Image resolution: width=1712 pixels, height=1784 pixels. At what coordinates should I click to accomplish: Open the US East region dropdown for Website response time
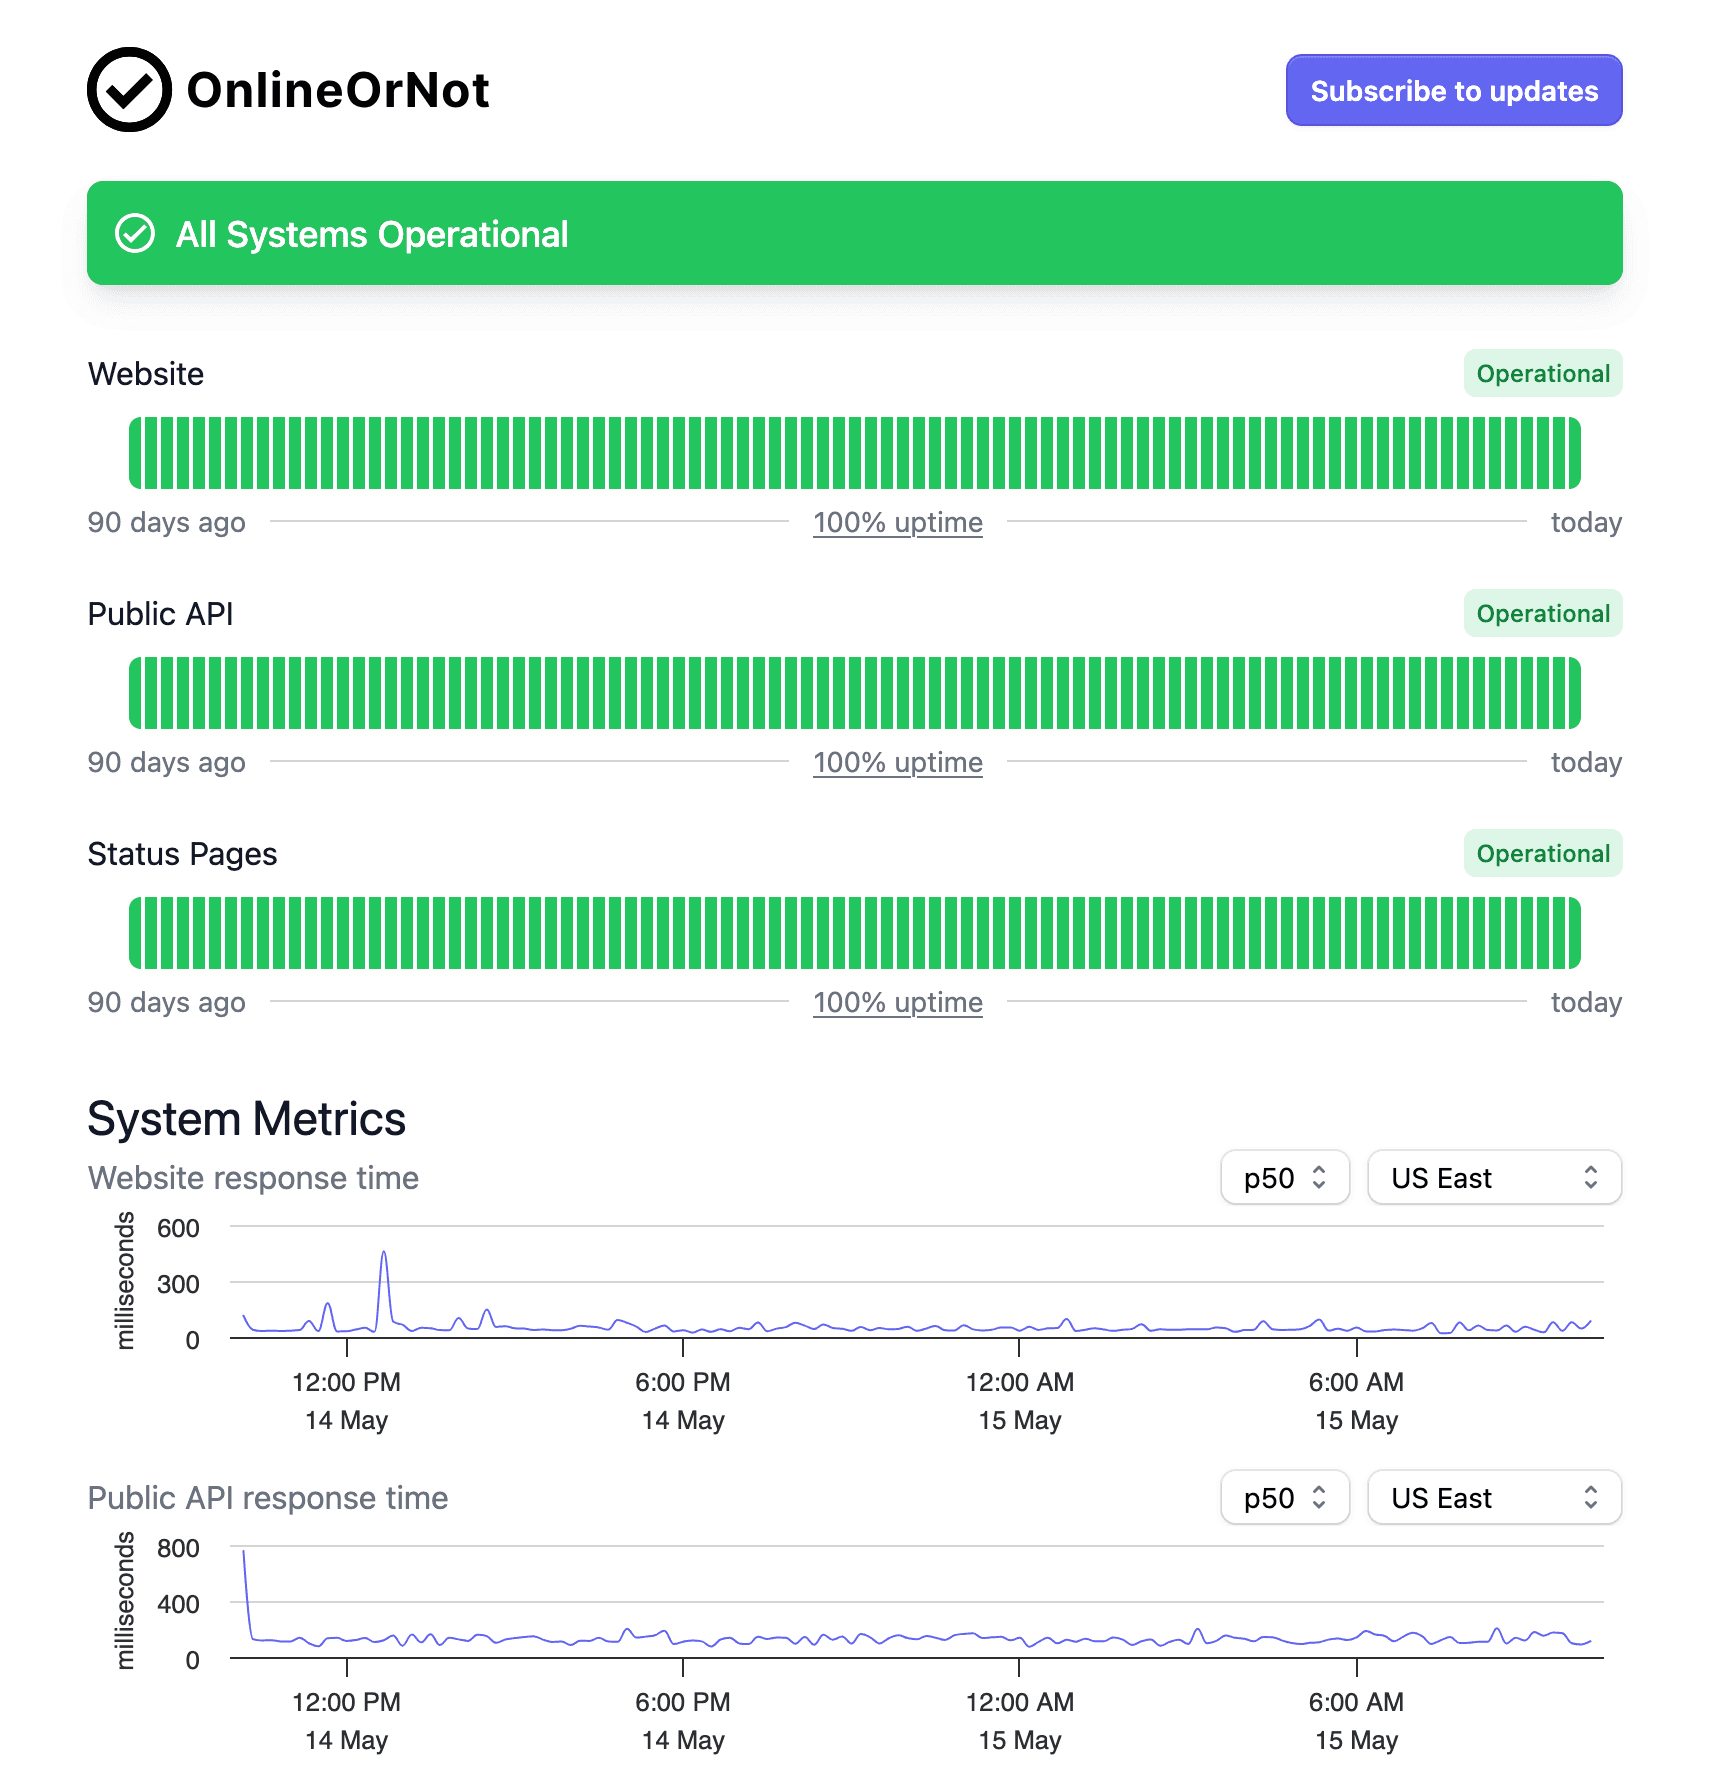[x=1494, y=1177]
